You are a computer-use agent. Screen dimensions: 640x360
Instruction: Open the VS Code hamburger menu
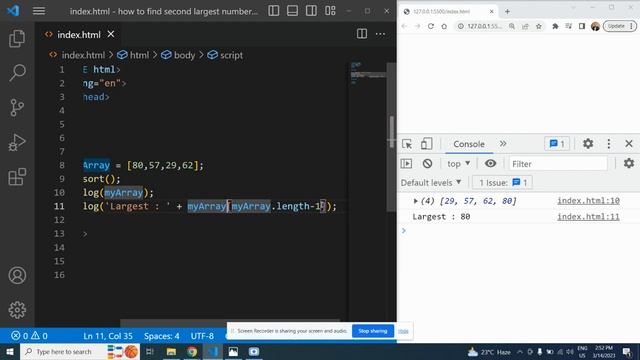(x=39, y=11)
